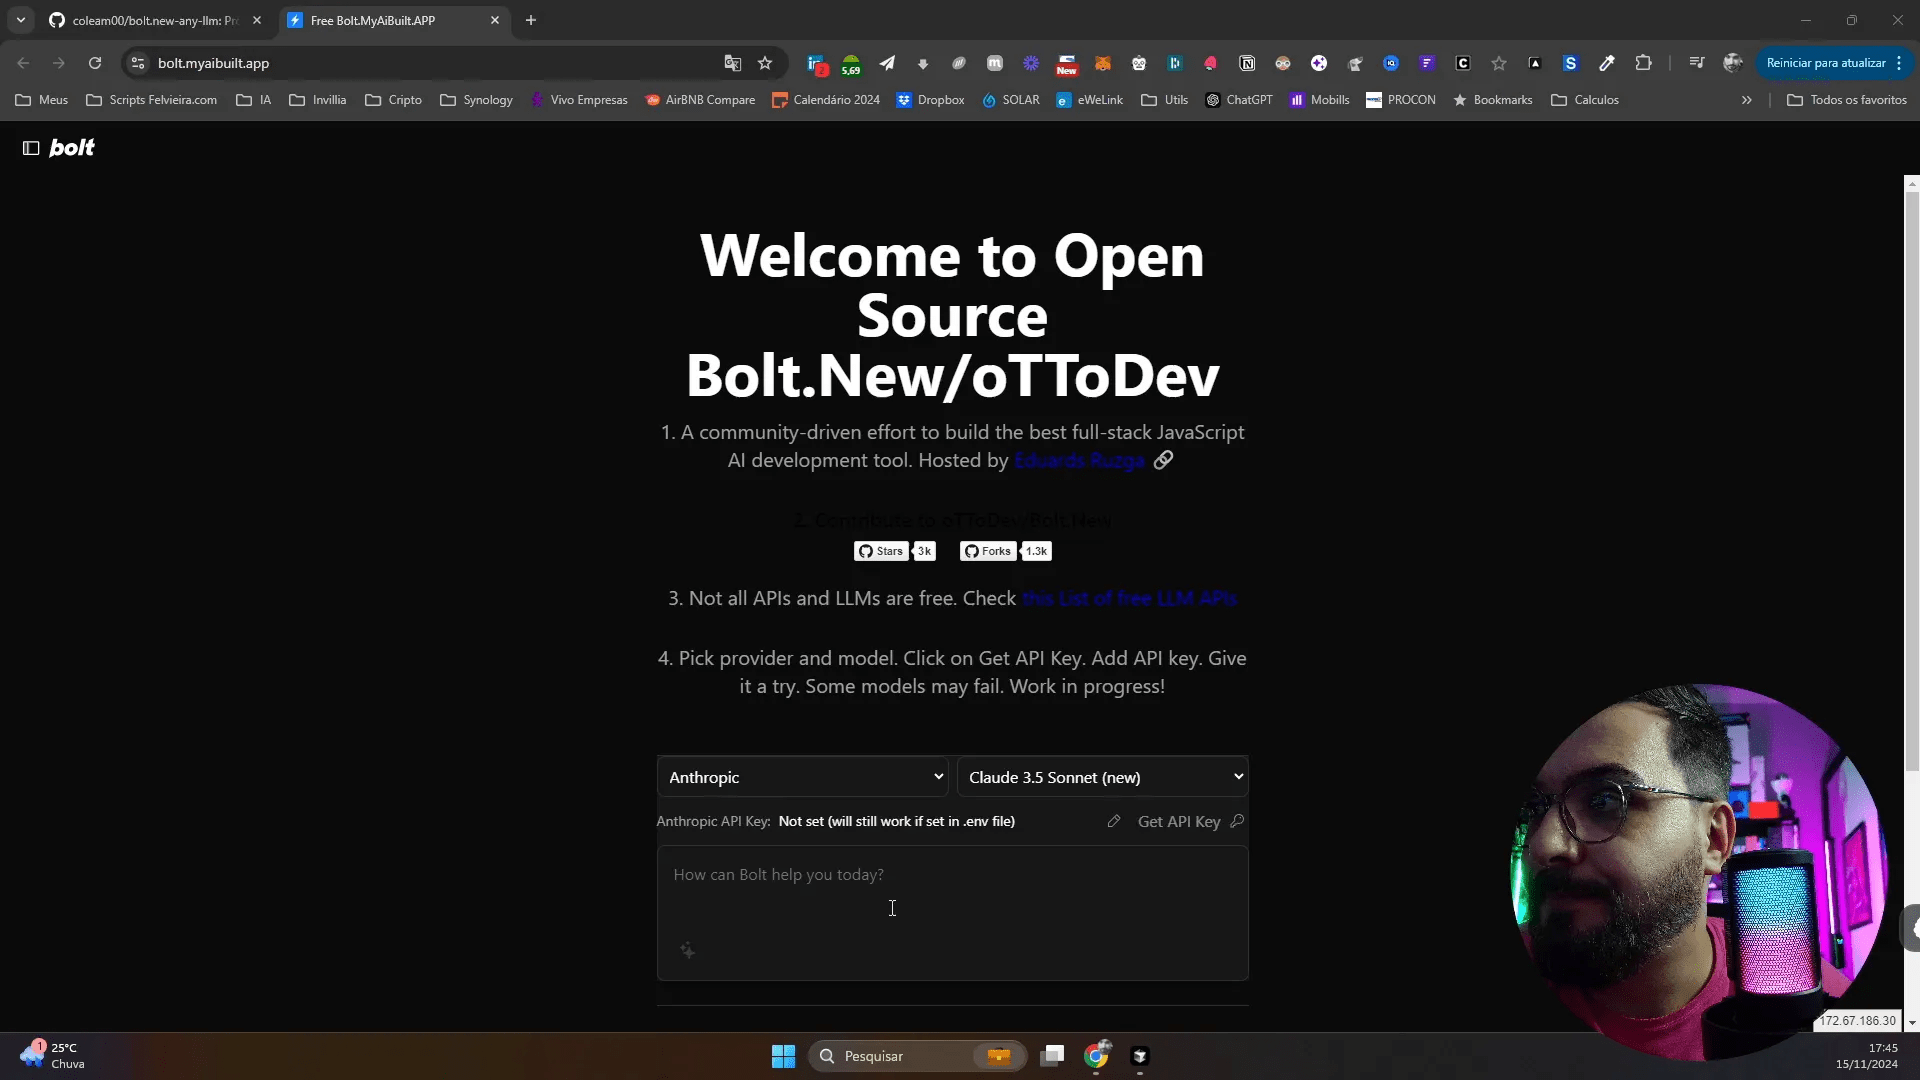Reload the page with the refresh icon

click(95, 63)
